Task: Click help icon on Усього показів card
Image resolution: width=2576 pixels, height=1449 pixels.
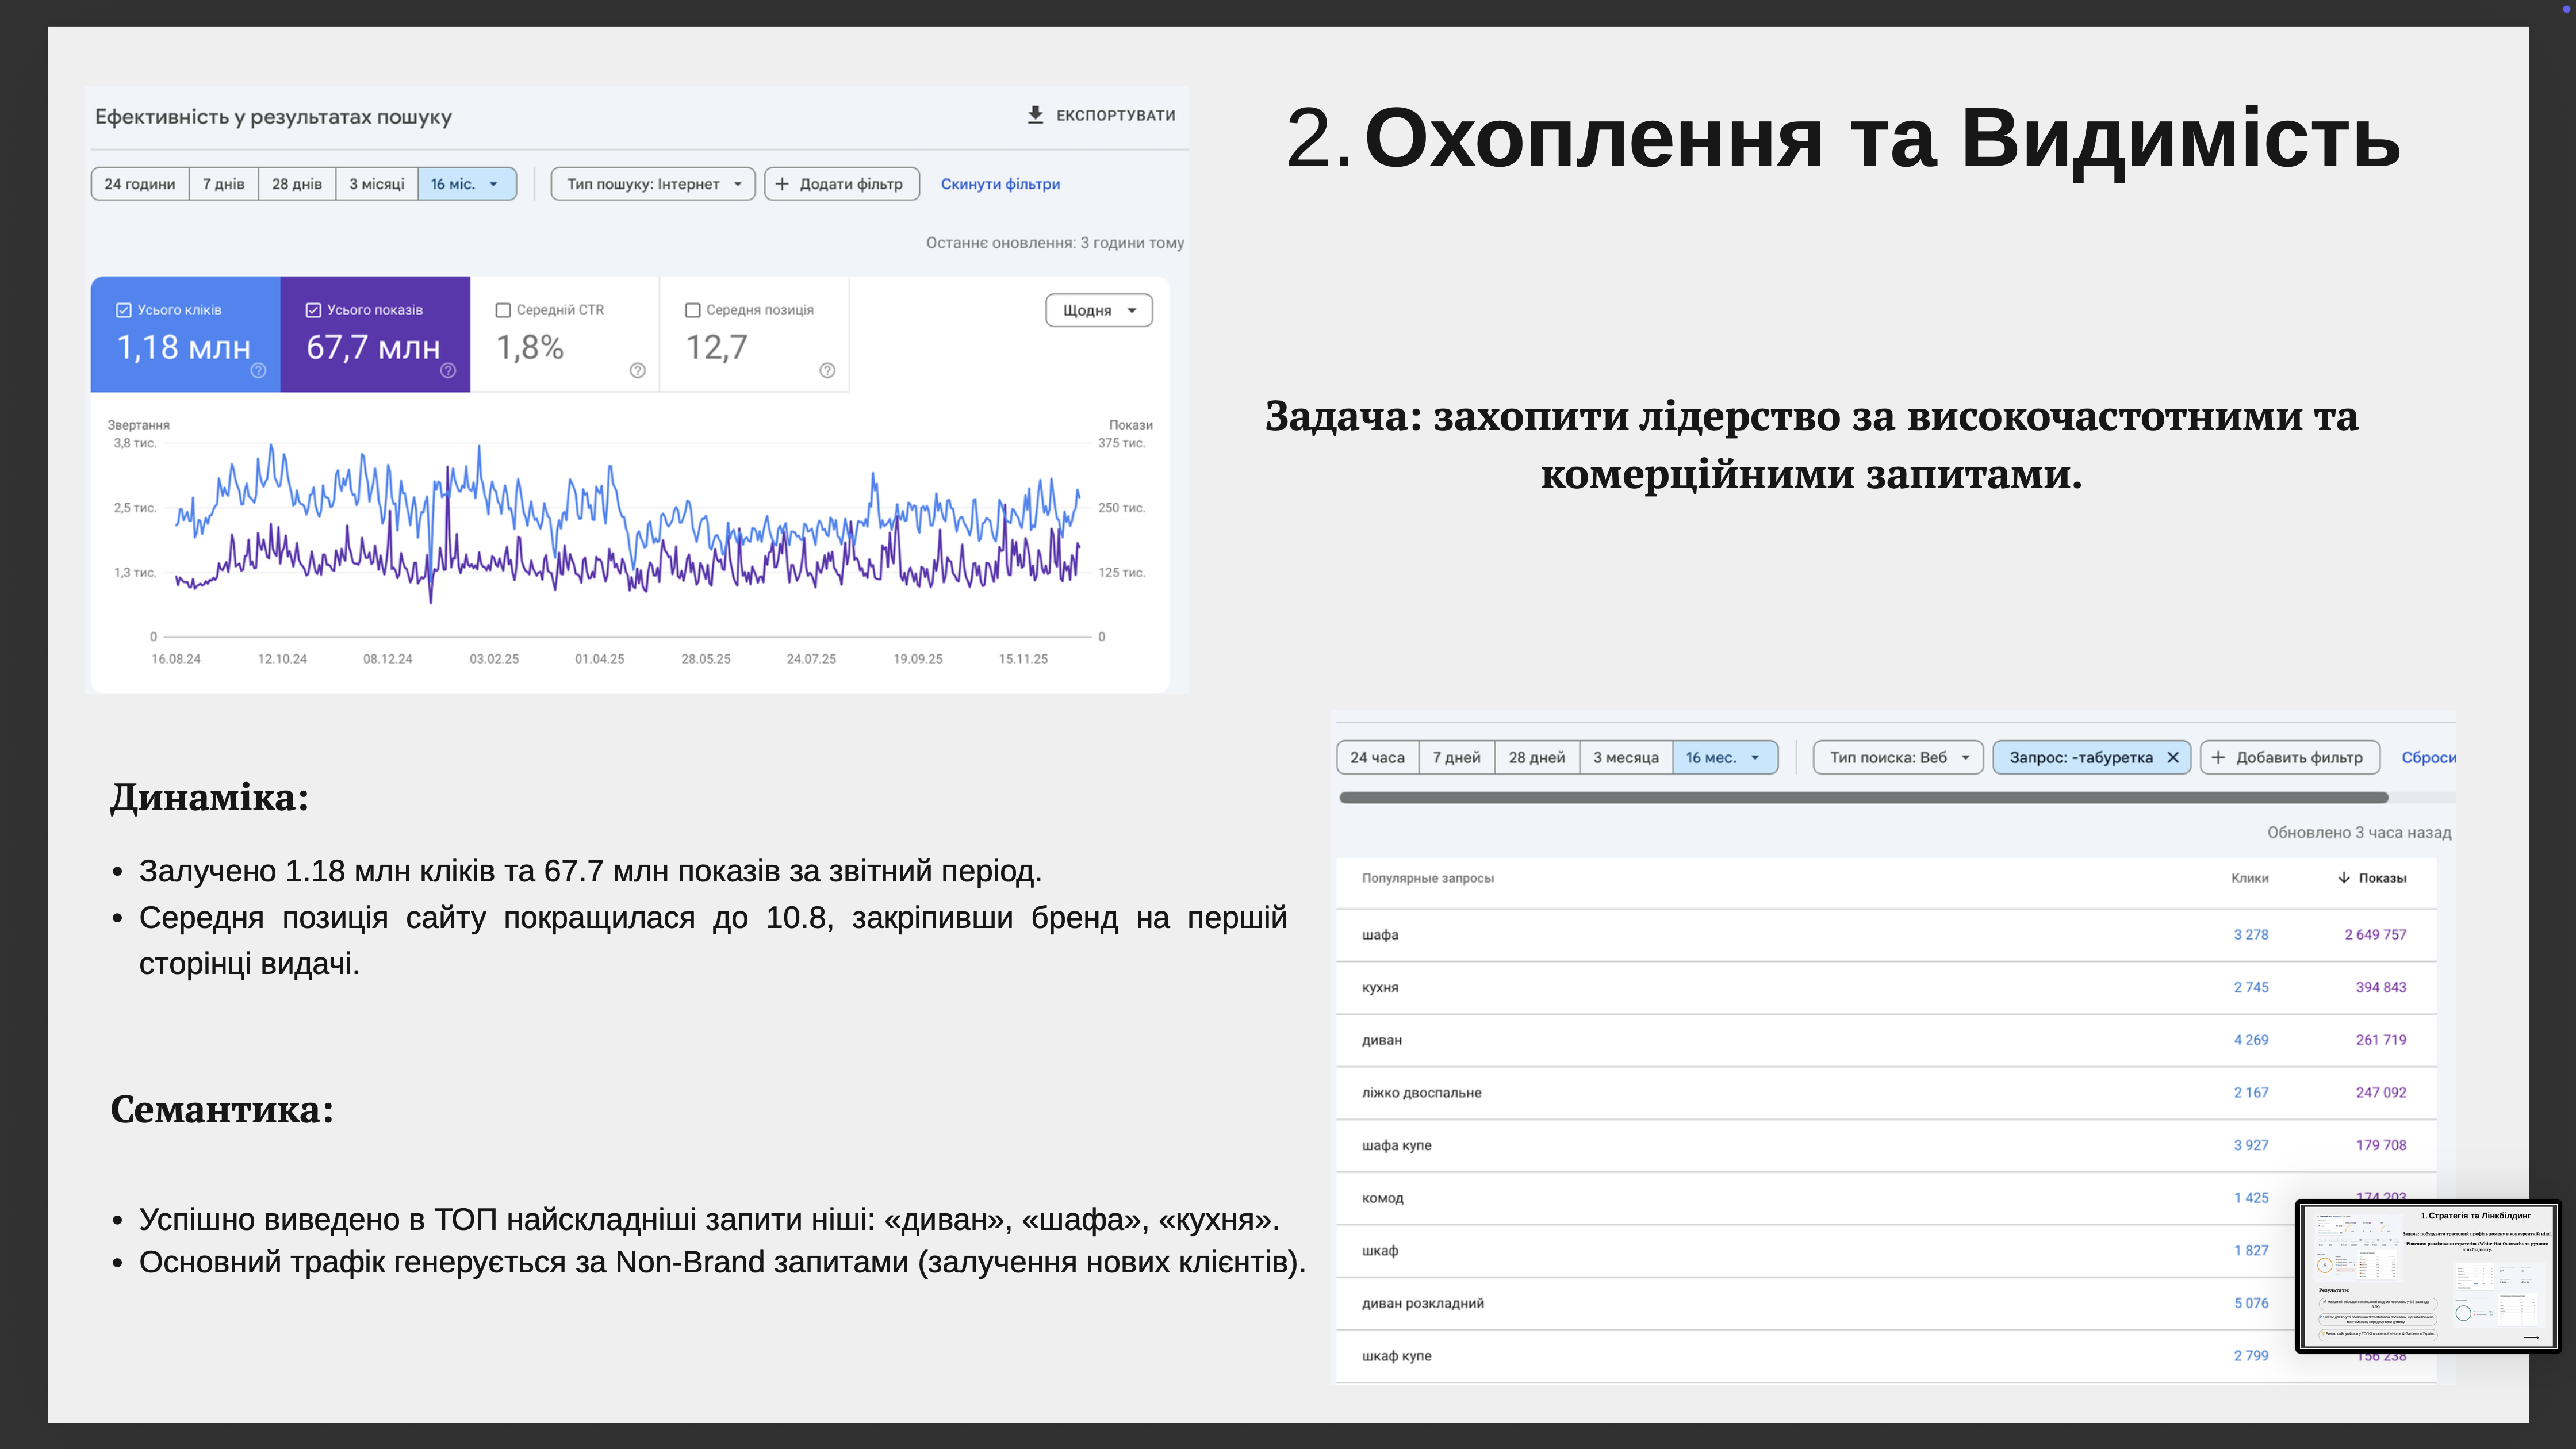Action: (x=448, y=370)
